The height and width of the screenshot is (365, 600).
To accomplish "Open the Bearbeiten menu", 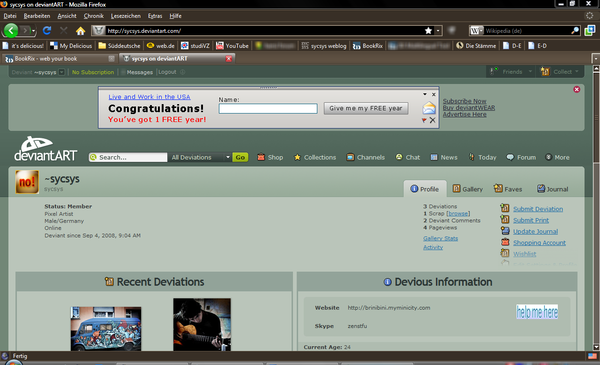I will 37,16.
